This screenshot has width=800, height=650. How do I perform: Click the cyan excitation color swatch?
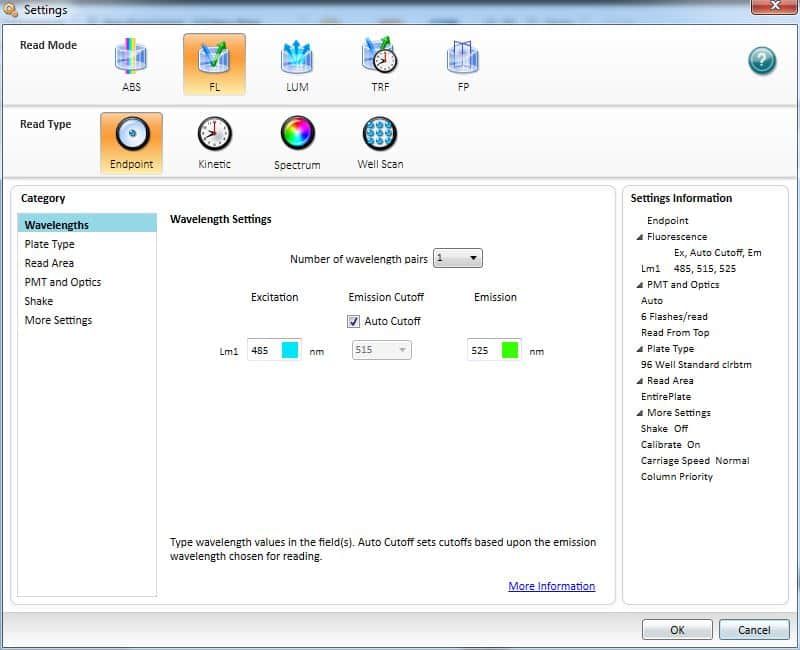(x=290, y=350)
